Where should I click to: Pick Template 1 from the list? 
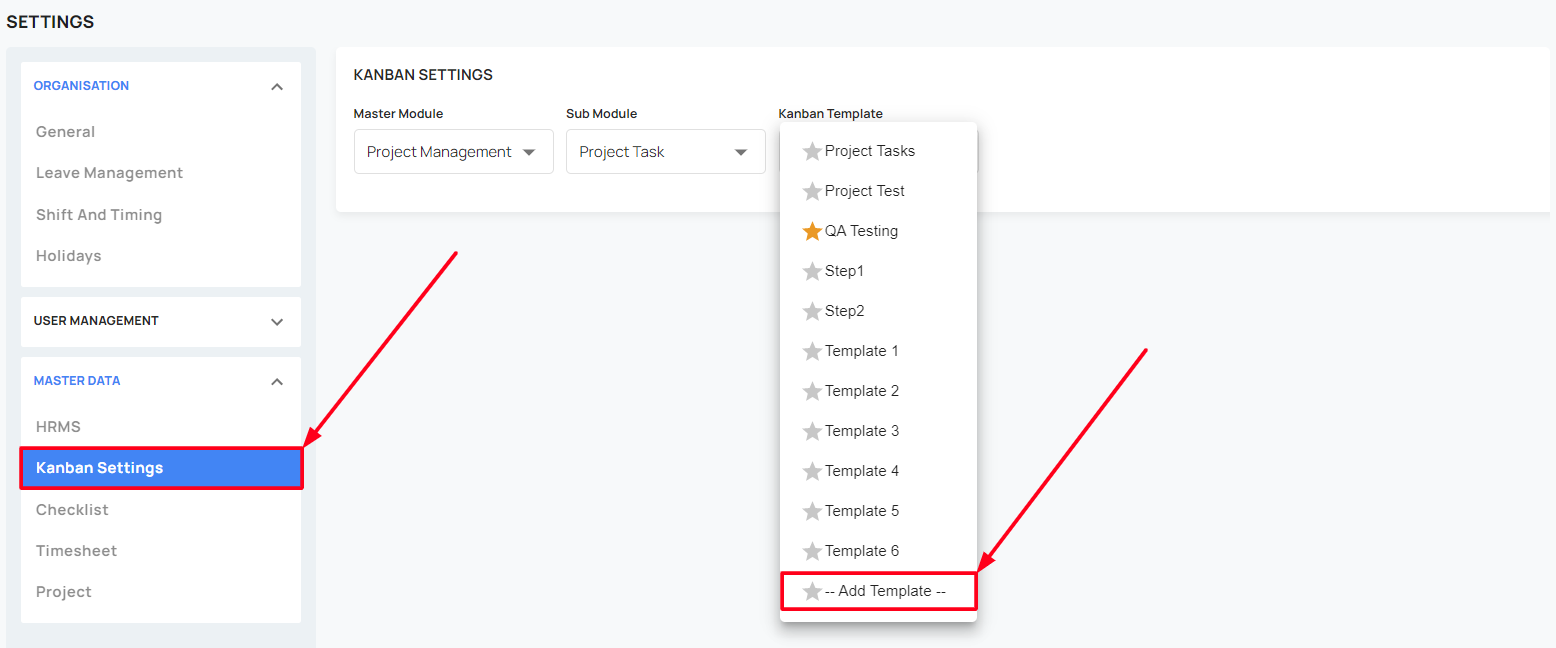coord(878,351)
